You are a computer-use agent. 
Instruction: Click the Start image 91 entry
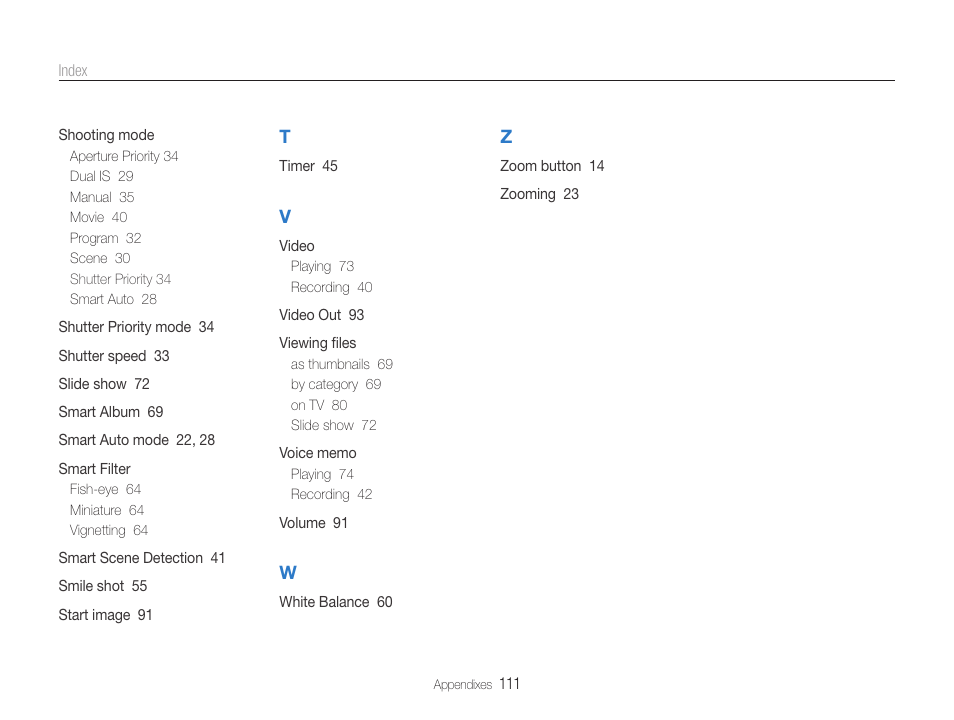105,615
